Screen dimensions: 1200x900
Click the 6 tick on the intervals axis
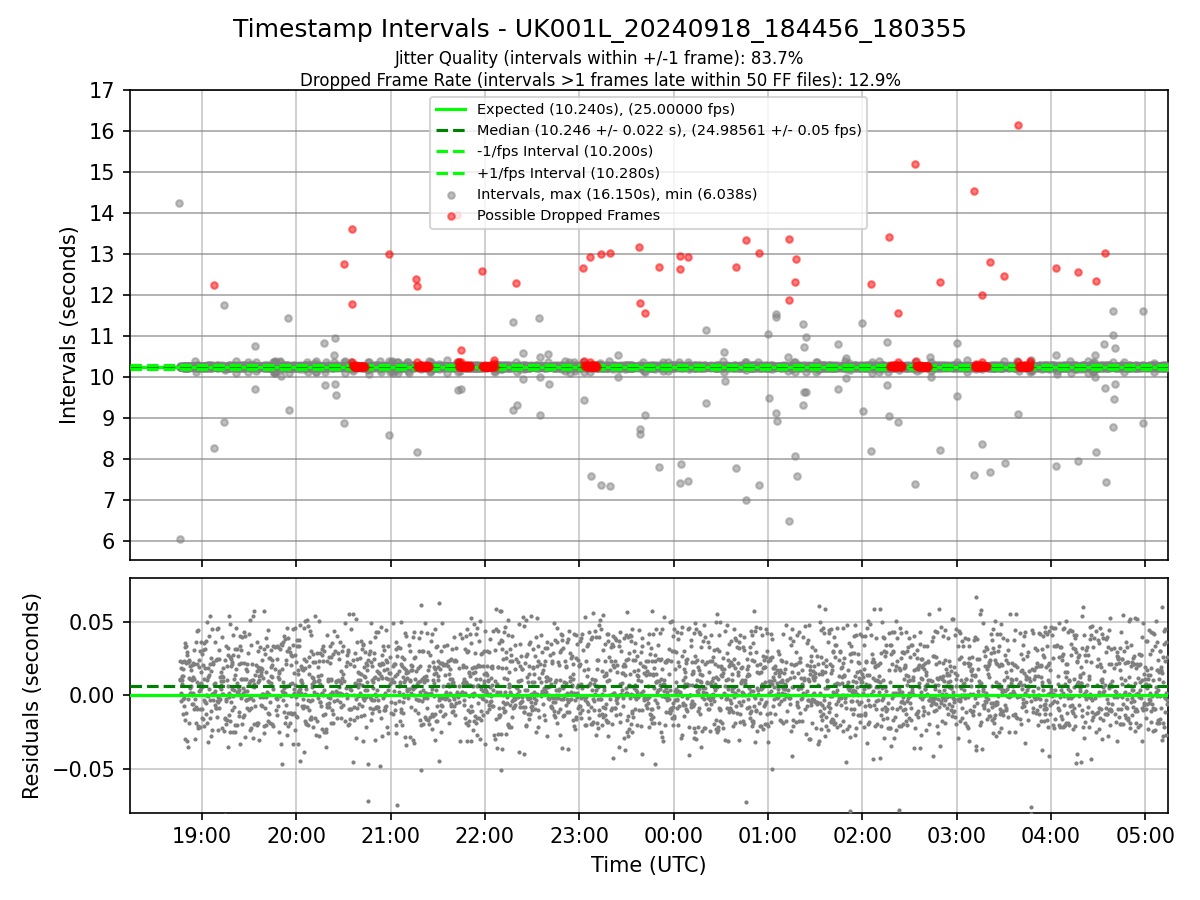[x=108, y=541]
